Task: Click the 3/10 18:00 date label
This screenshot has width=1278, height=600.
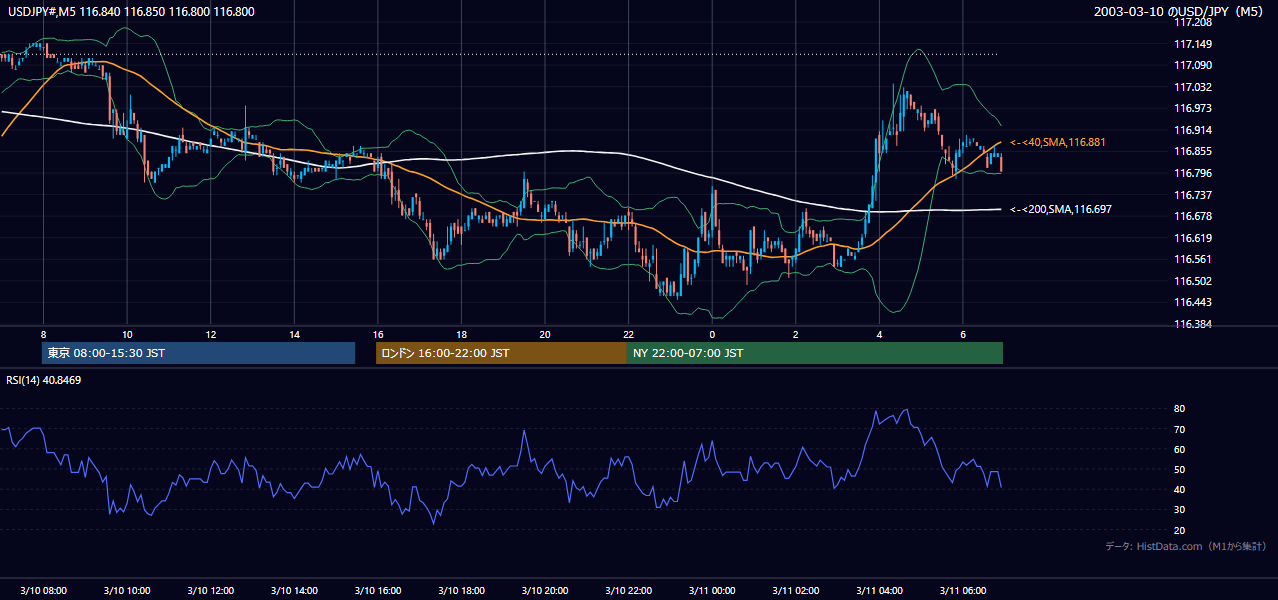Action: 461,590
